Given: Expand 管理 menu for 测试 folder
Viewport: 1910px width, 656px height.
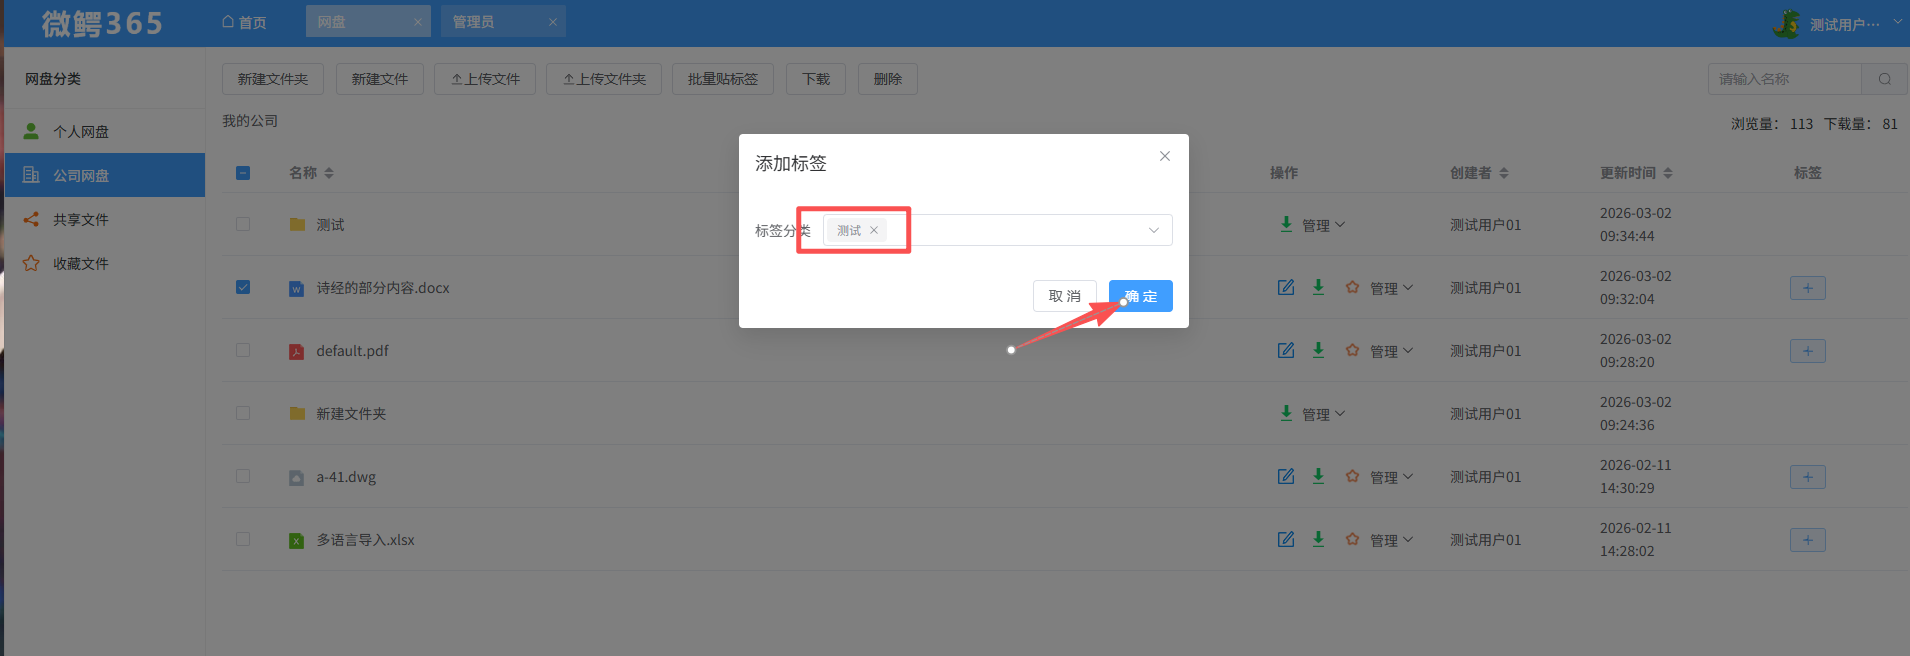Looking at the screenshot, I should tap(1324, 225).
